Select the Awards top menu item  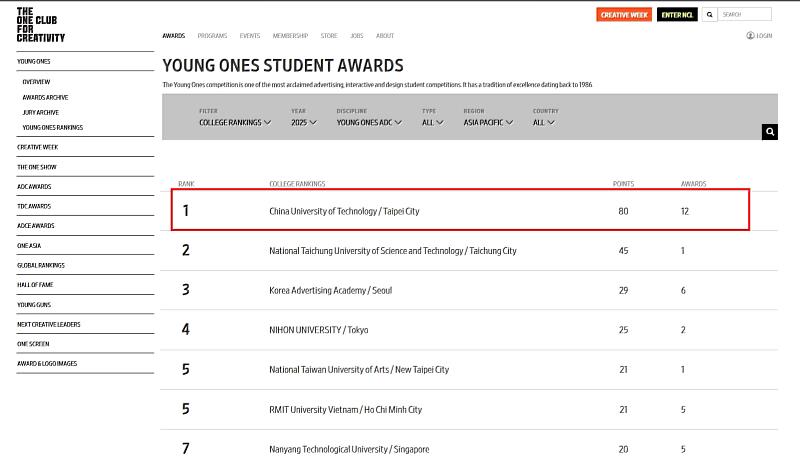point(173,36)
